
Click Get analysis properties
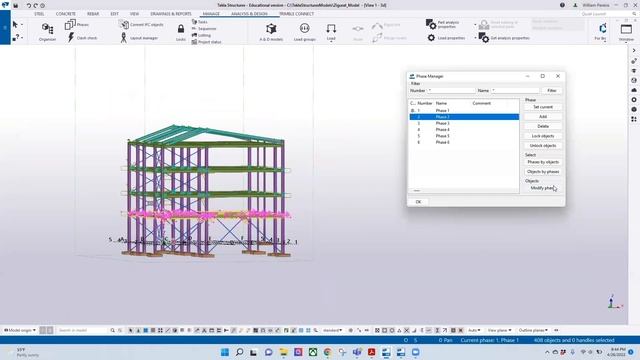(504, 38)
